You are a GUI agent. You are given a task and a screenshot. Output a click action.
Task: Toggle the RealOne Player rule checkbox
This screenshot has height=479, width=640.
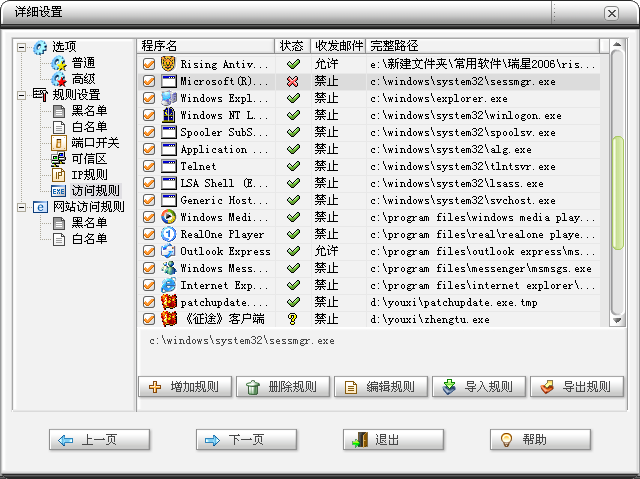(x=149, y=234)
